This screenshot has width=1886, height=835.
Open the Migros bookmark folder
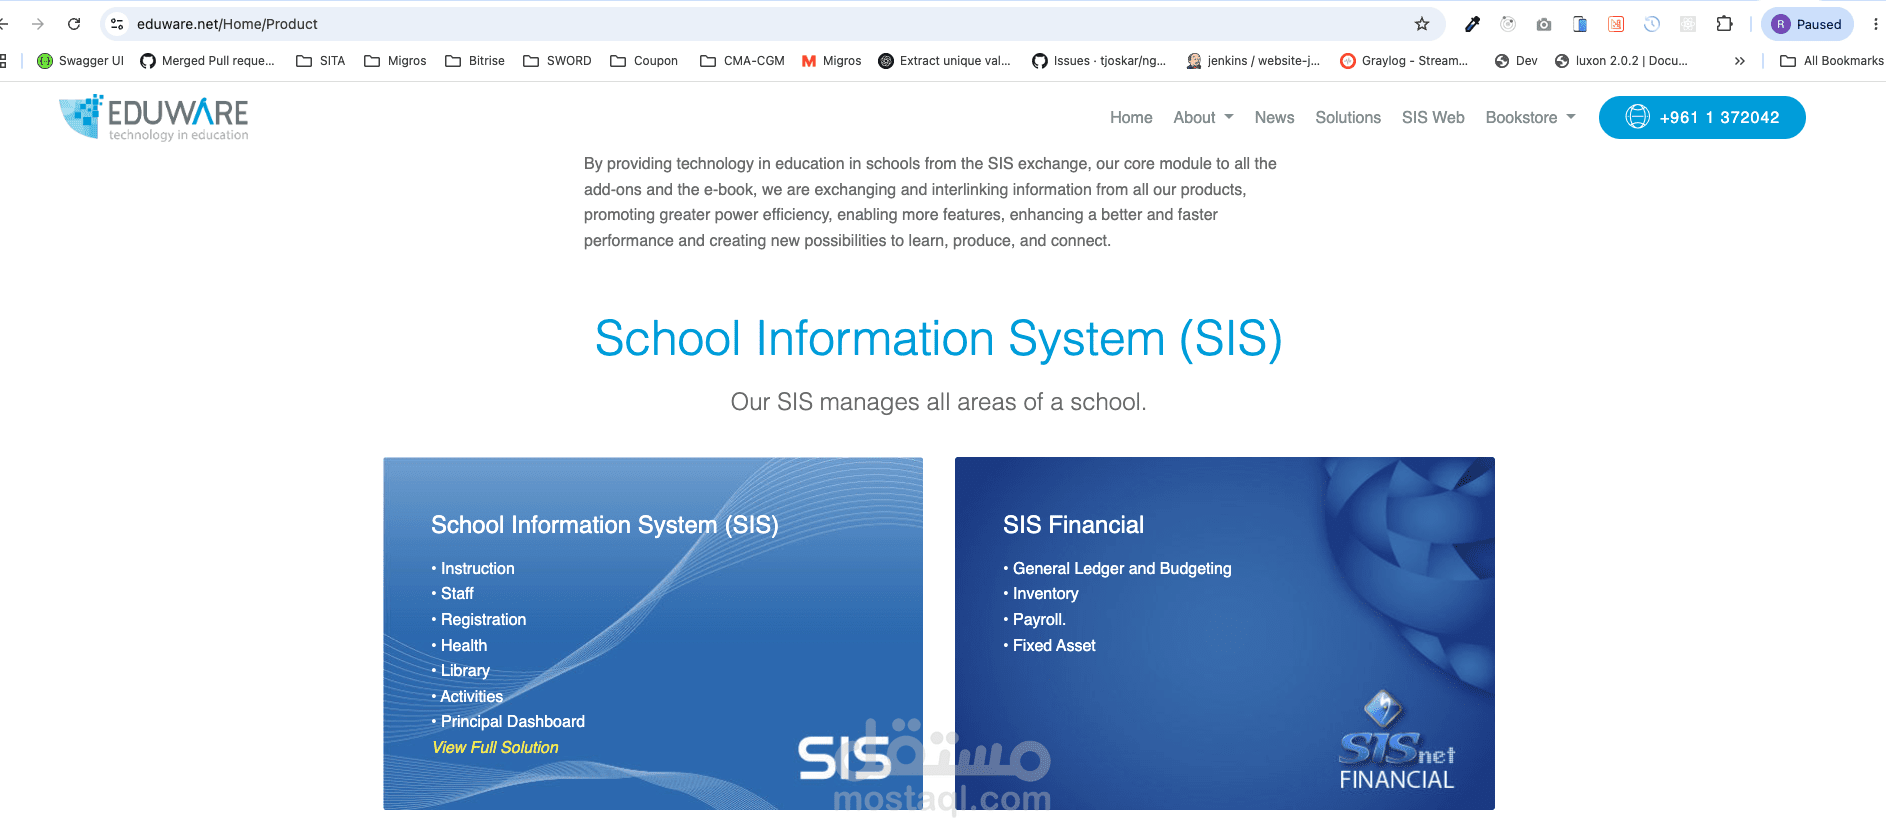(395, 61)
